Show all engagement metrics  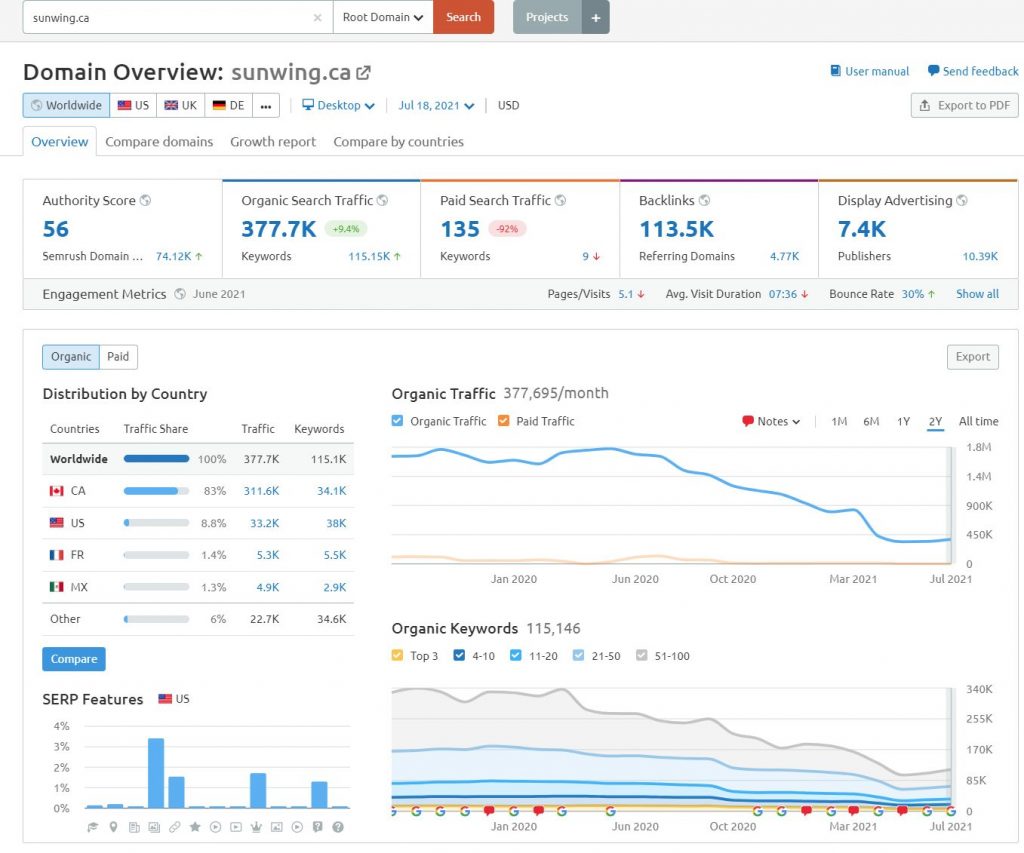pyautogui.click(x=978, y=294)
